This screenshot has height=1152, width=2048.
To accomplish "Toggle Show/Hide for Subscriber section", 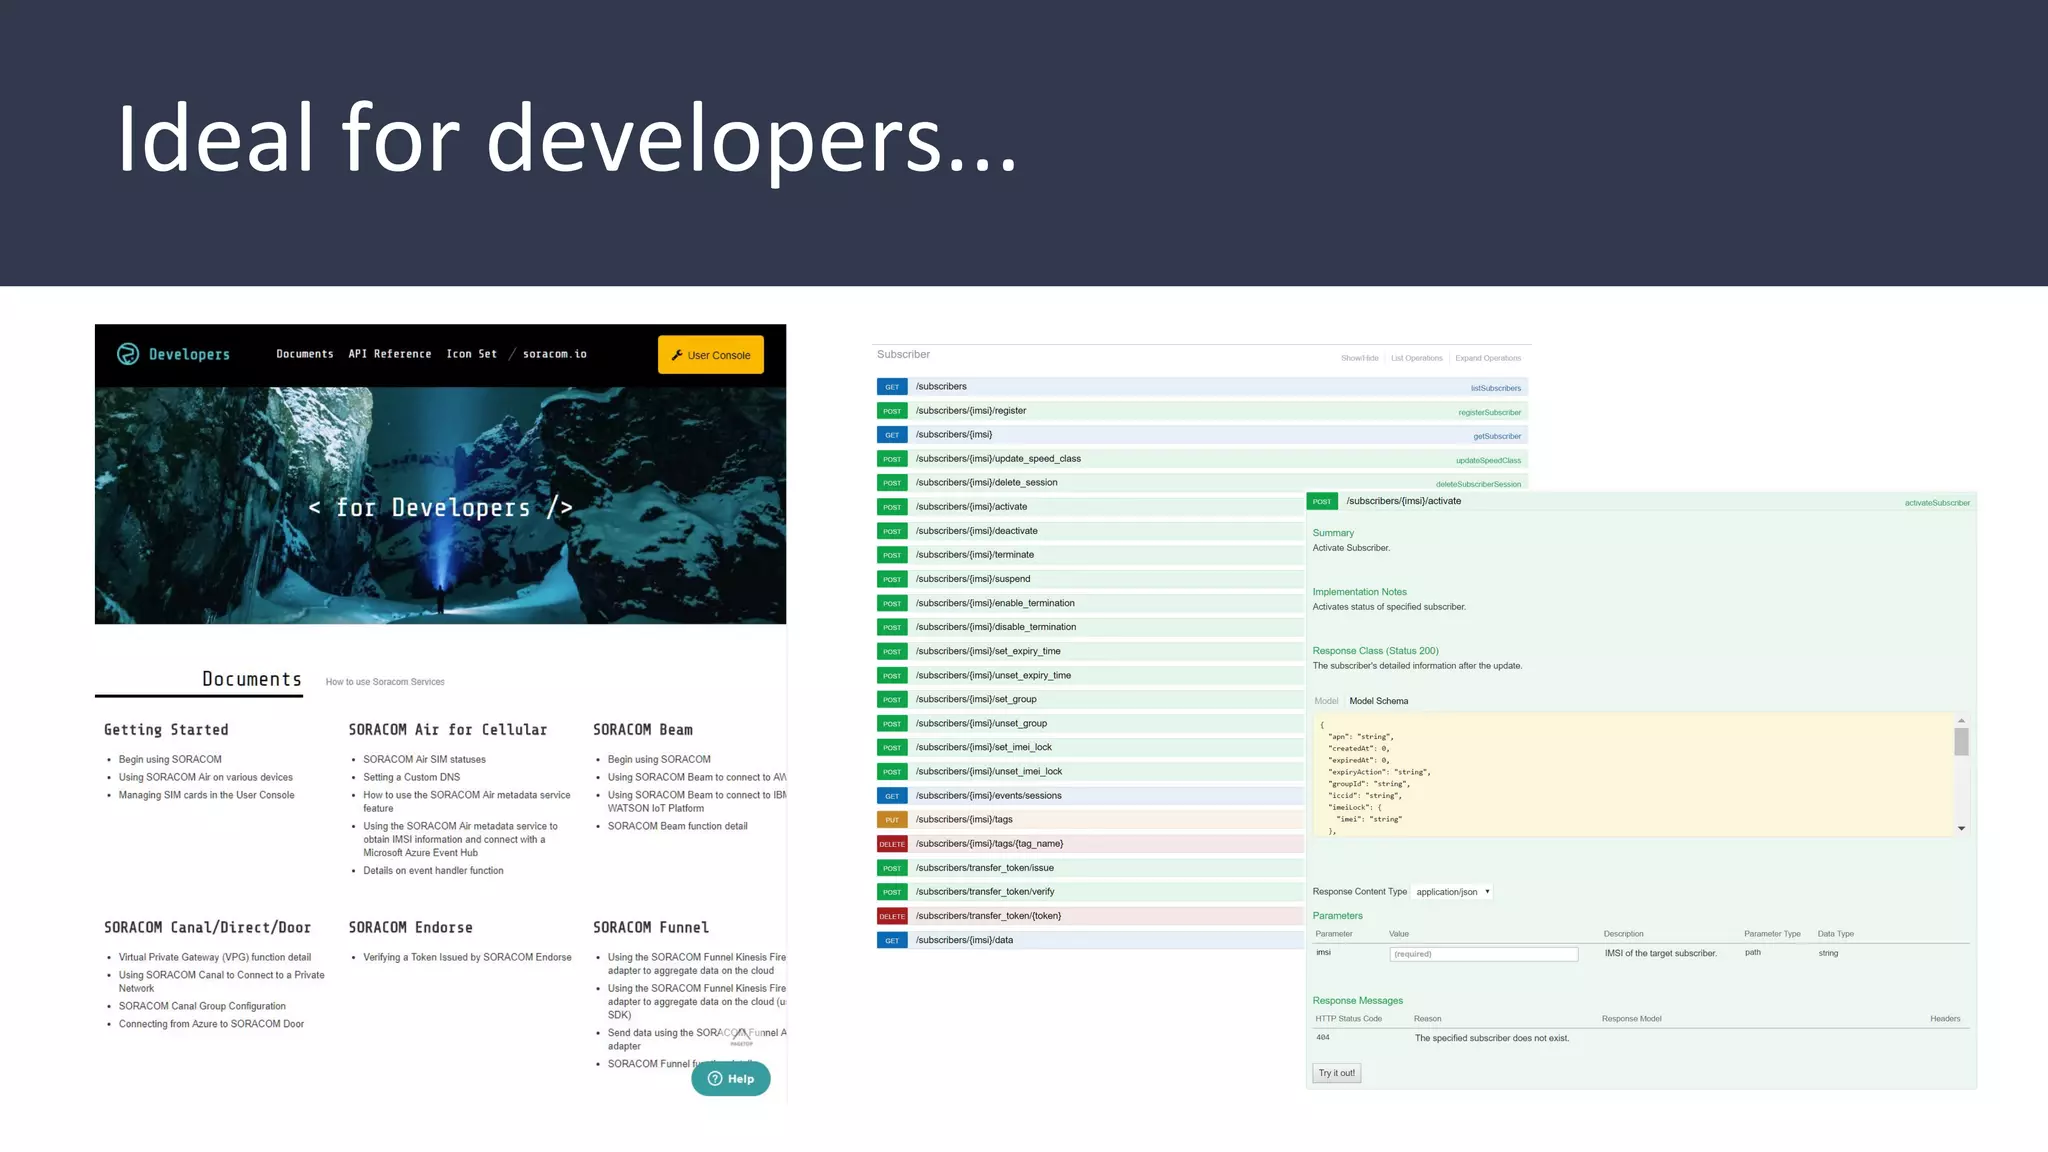I will coord(1359,358).
